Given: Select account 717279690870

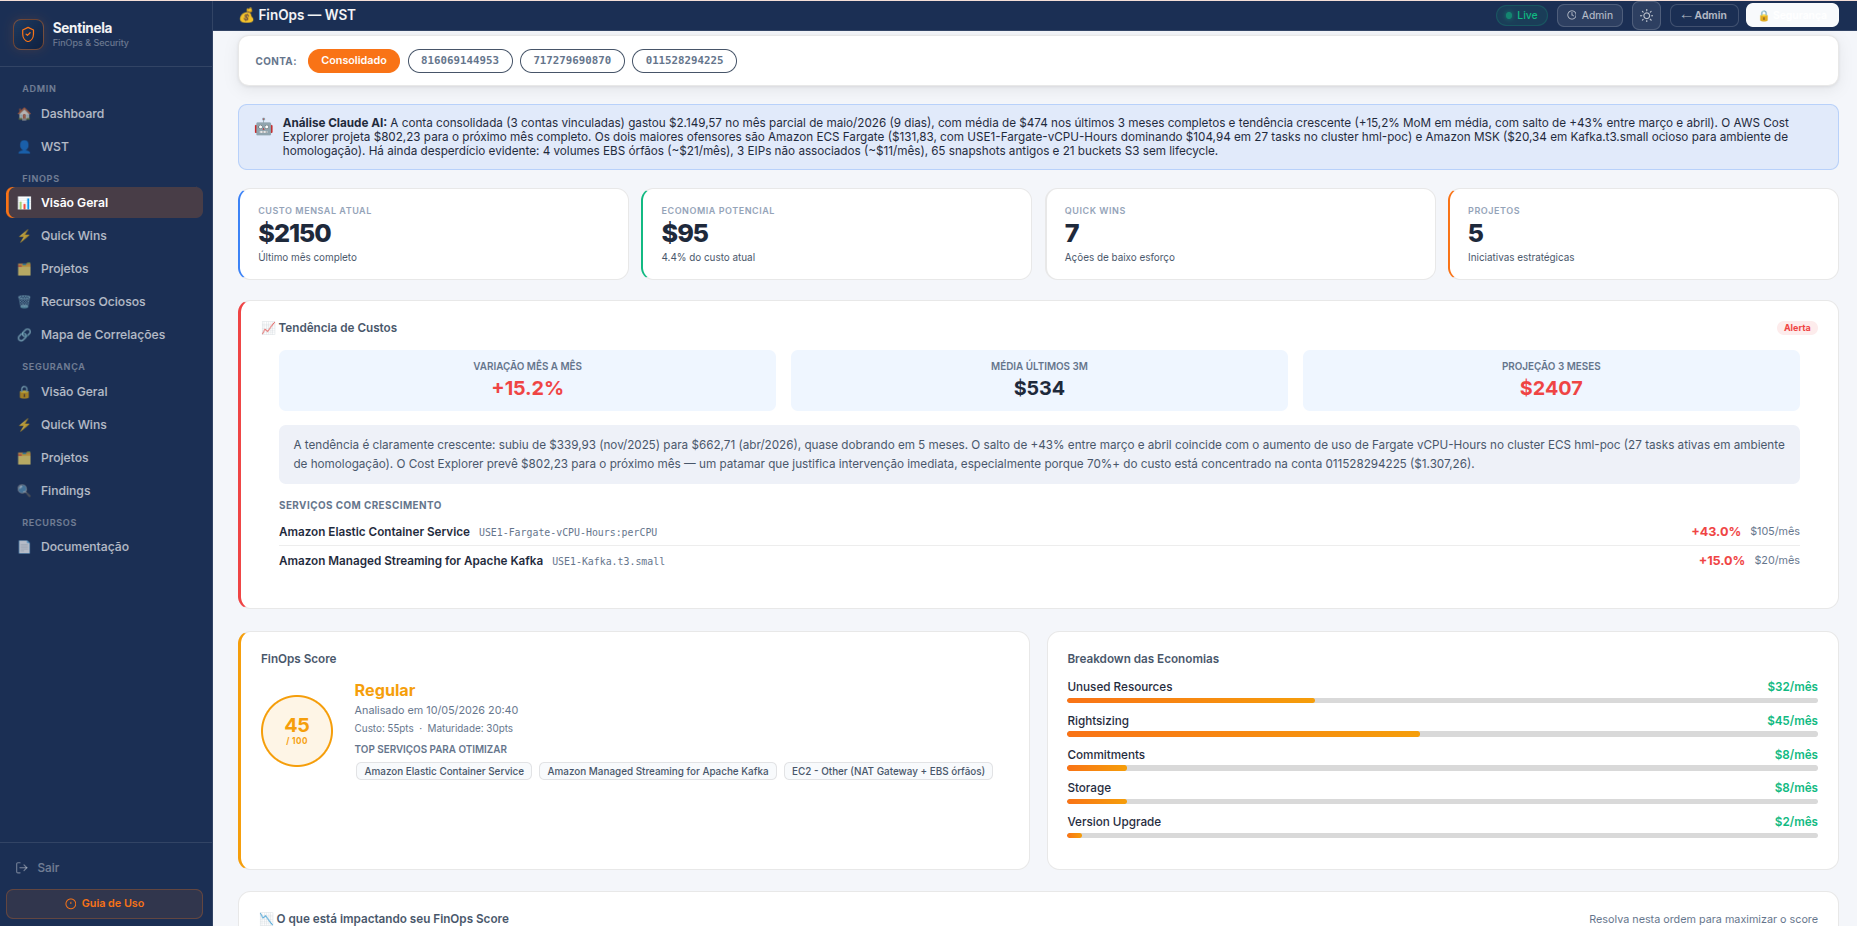Looking at the screenshot, I should pyautogui.click(x=572, y=61).
